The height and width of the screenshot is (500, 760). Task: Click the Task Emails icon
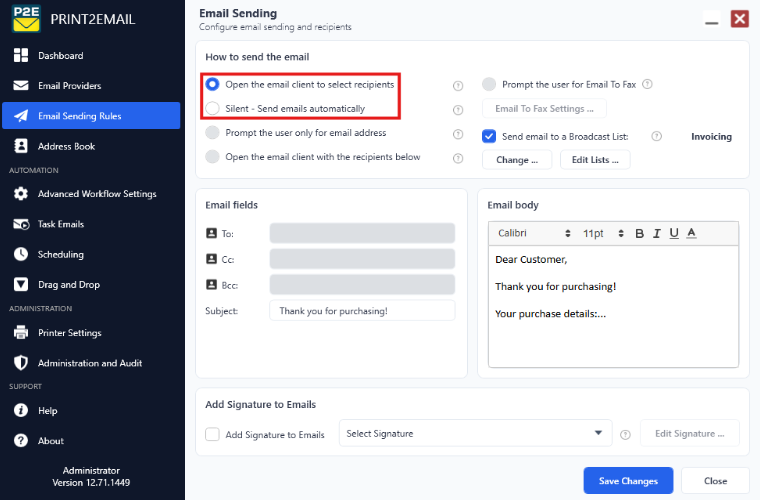[21, 224]
